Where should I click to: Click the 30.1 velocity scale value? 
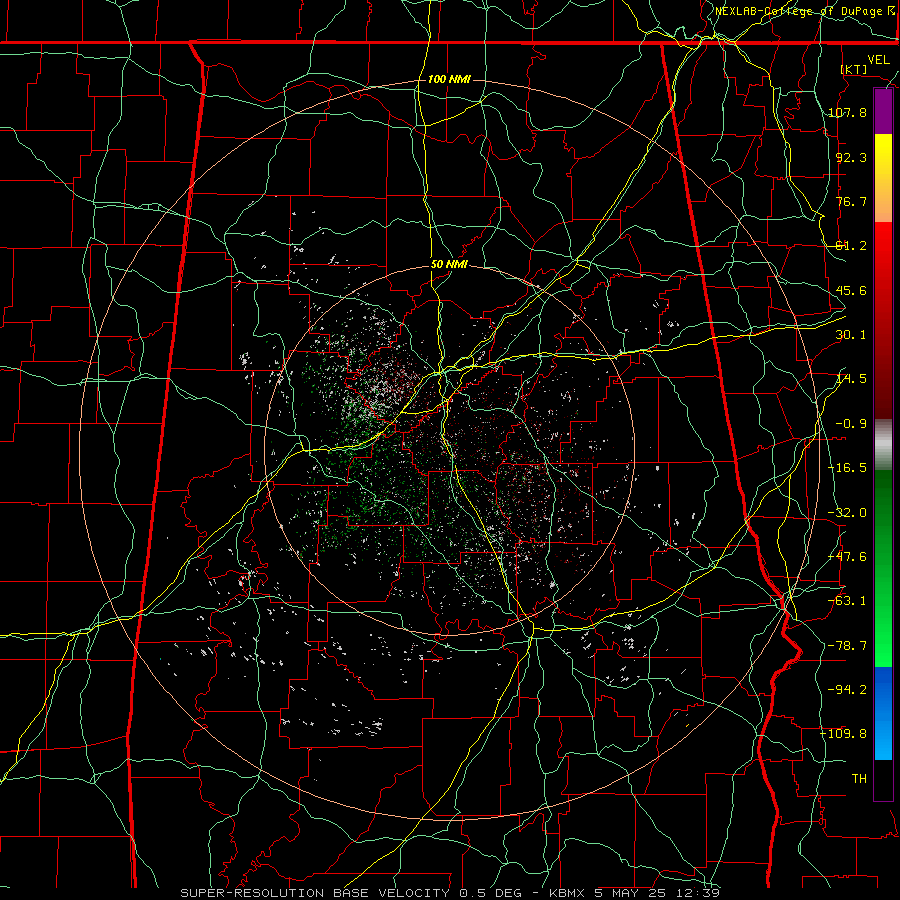point(851,335)
